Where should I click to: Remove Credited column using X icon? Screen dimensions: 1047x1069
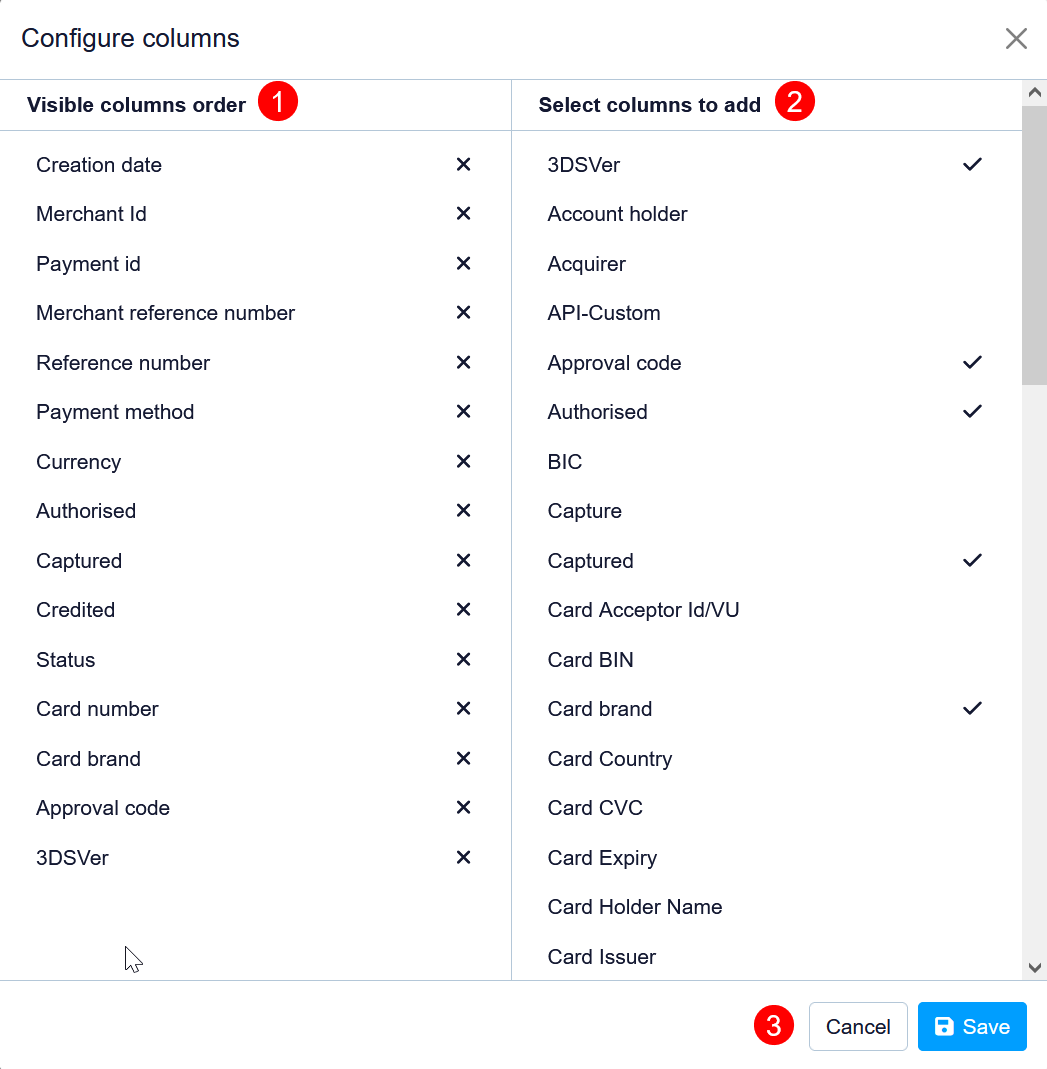coord(463,609)
